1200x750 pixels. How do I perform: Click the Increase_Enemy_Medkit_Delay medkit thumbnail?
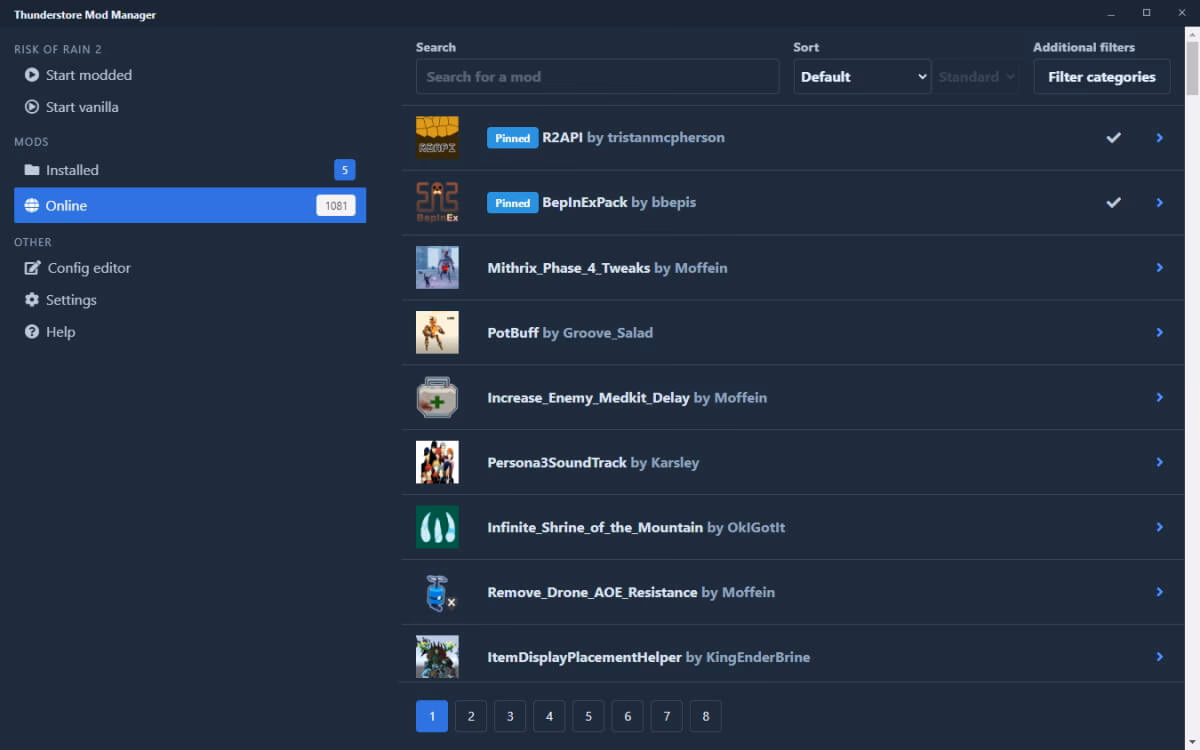coord(437,397)
